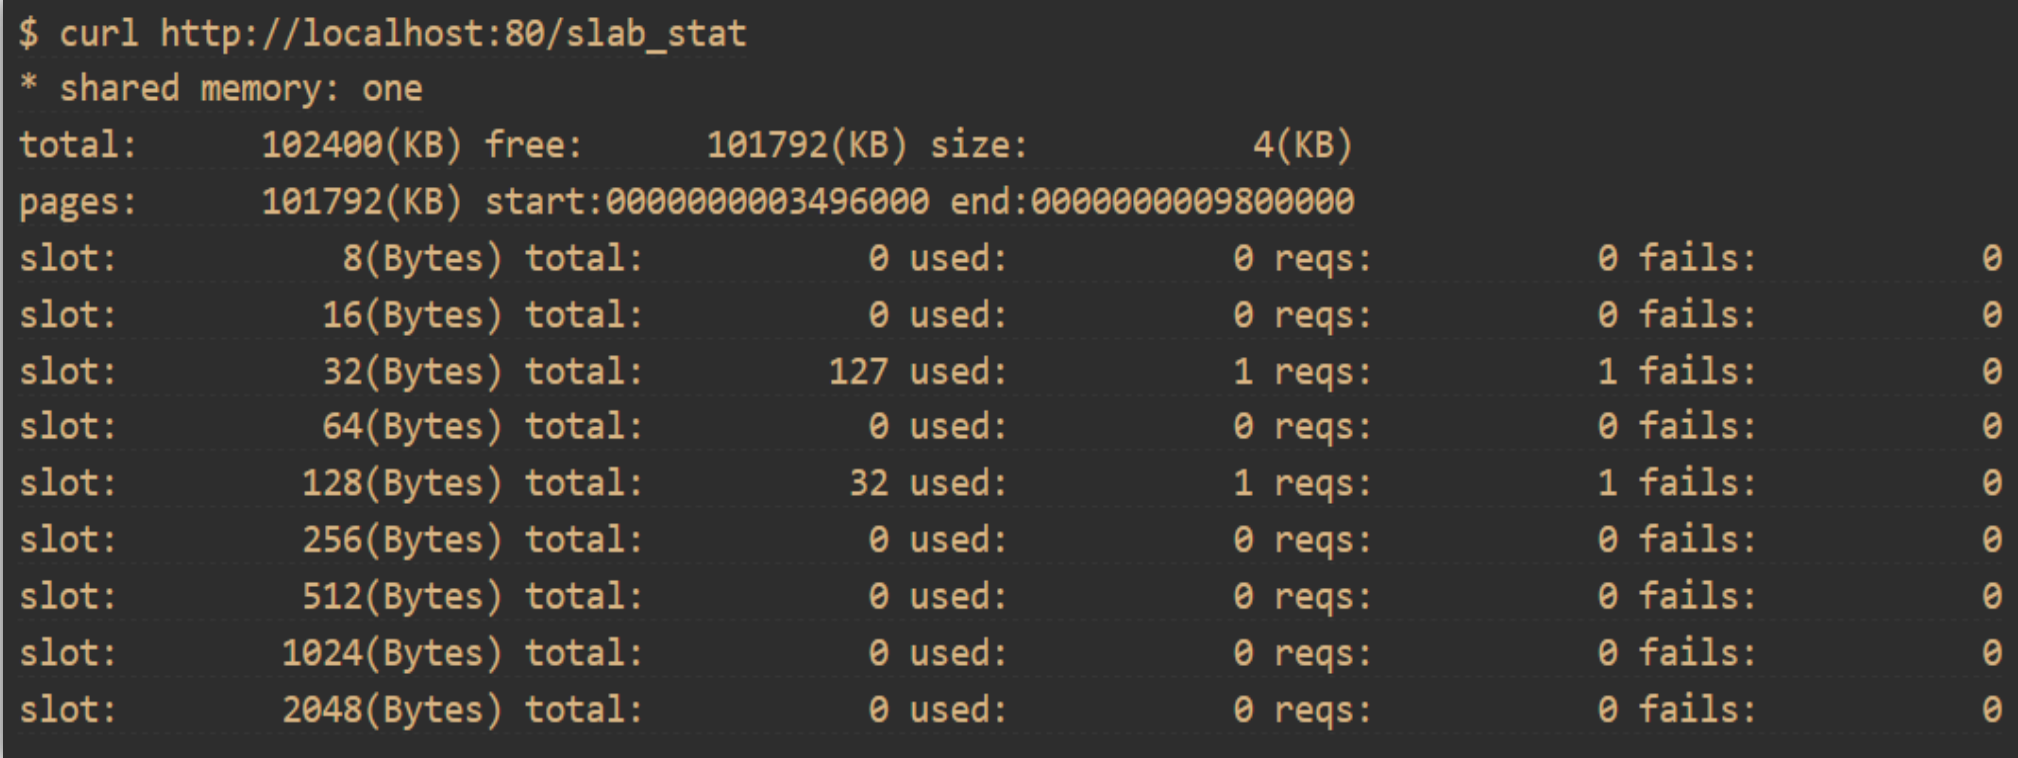Click the 1024(Bytes) slot size
The image size is (2018, 758).
tap(391, 653)
